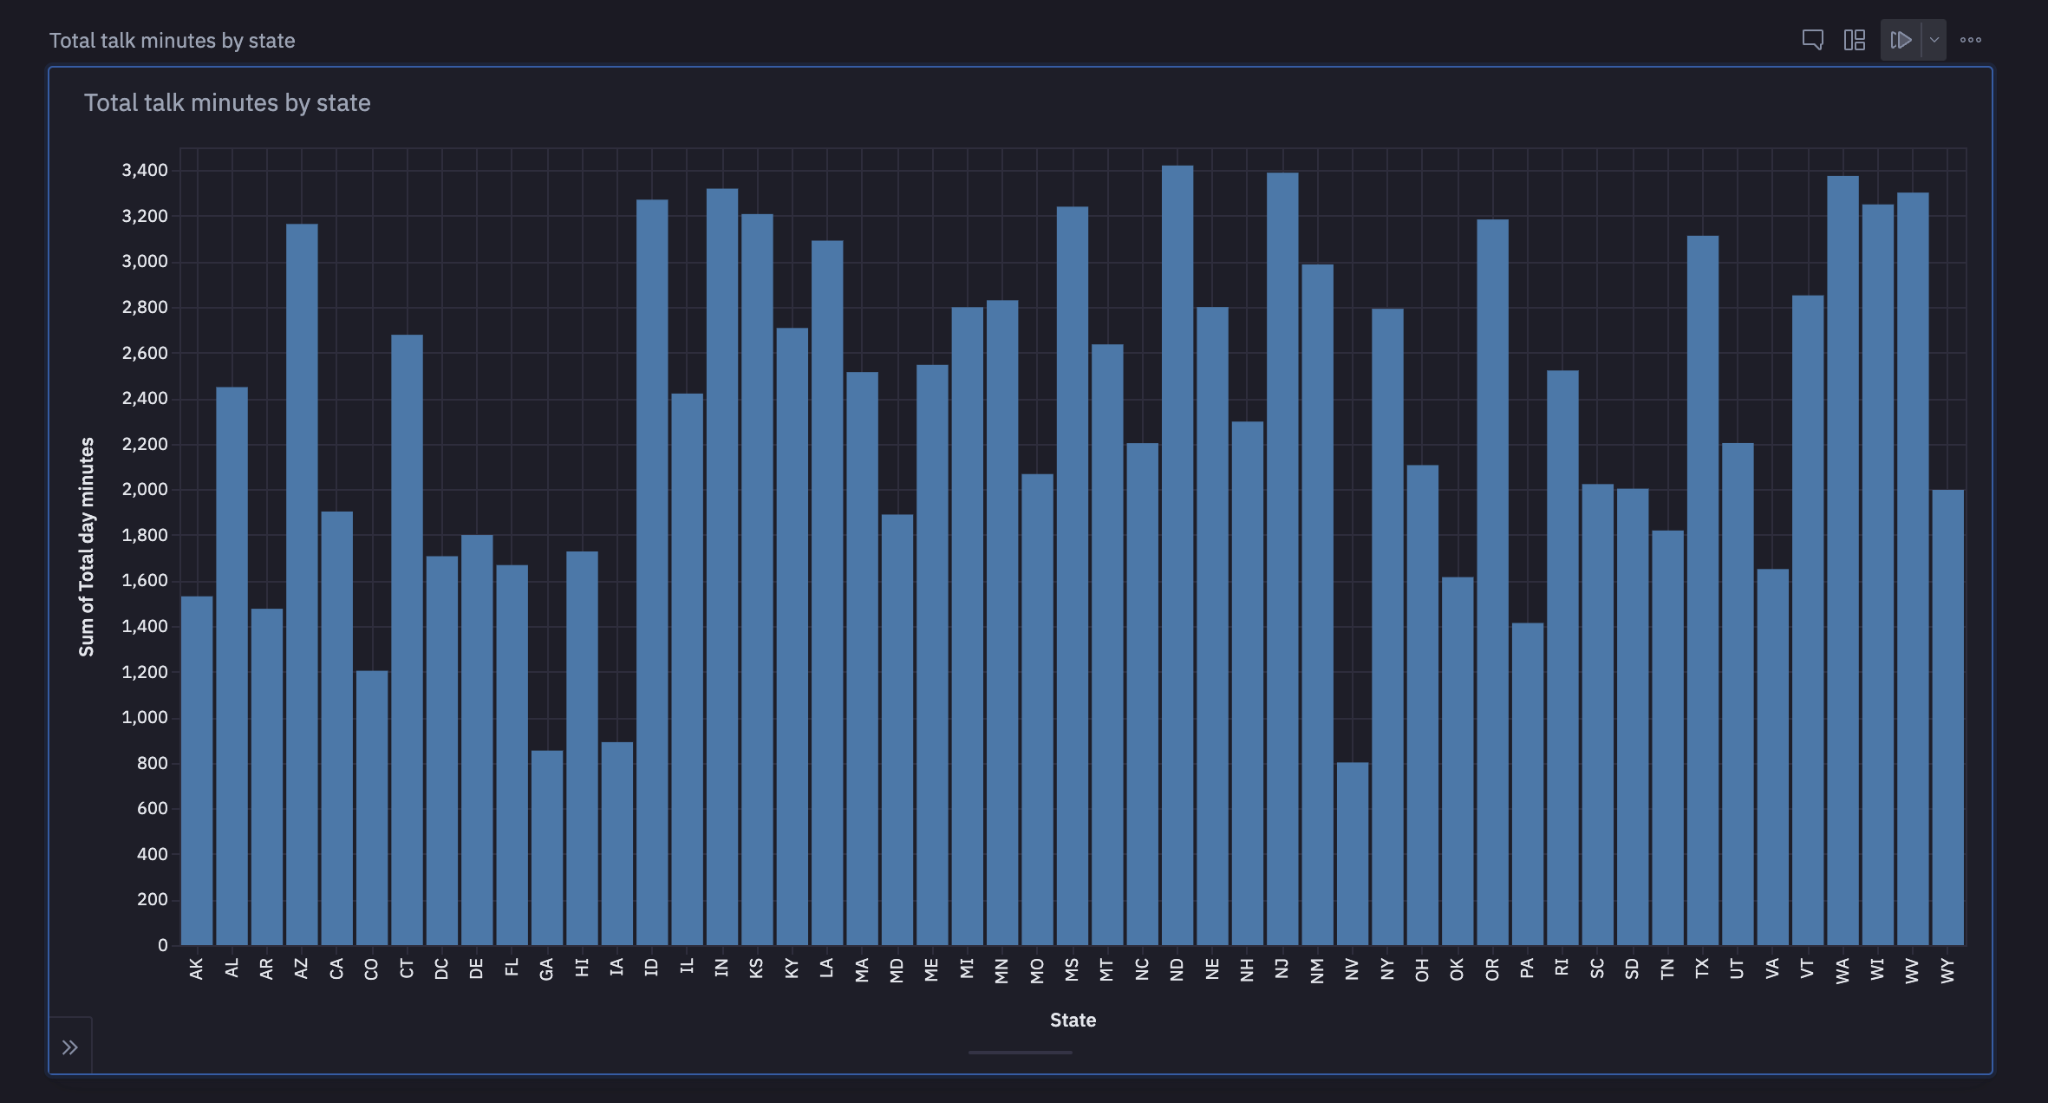The height and width of the screenshot is (1103, 2048).
Task: Click the 'NV' x-axis label
Action: 1352,969
